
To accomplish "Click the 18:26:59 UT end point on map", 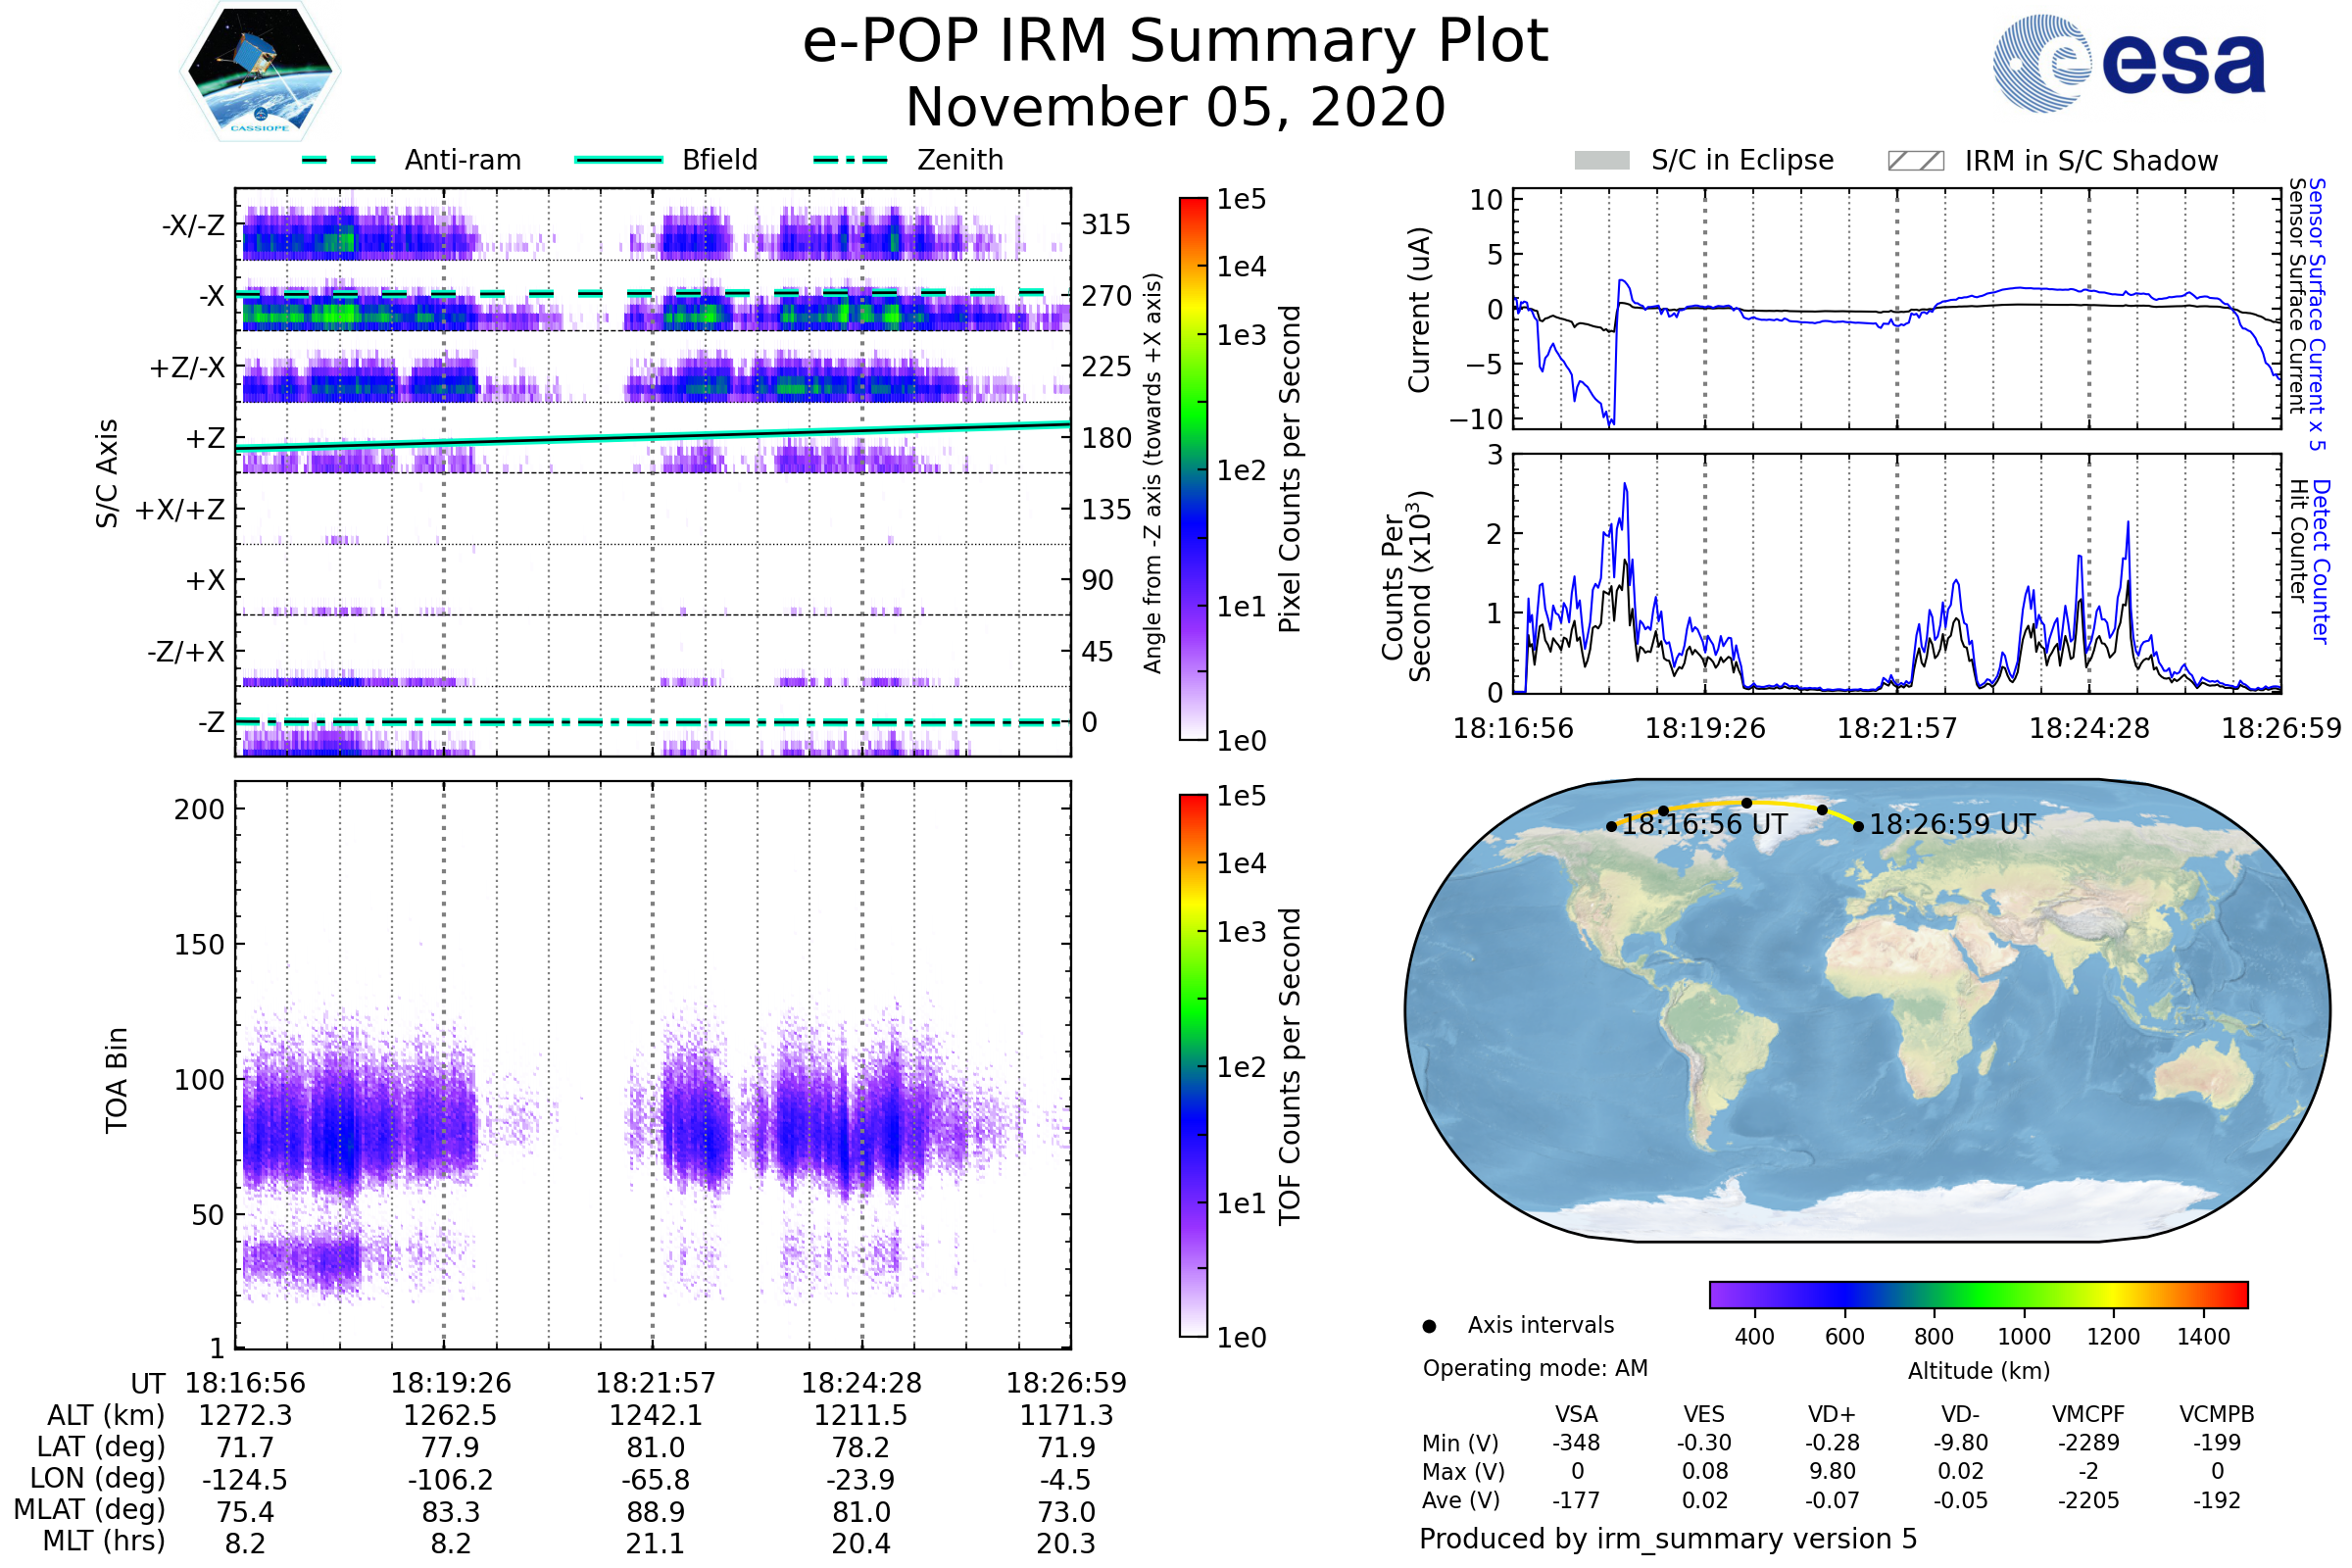I will tap(1858, 826).
